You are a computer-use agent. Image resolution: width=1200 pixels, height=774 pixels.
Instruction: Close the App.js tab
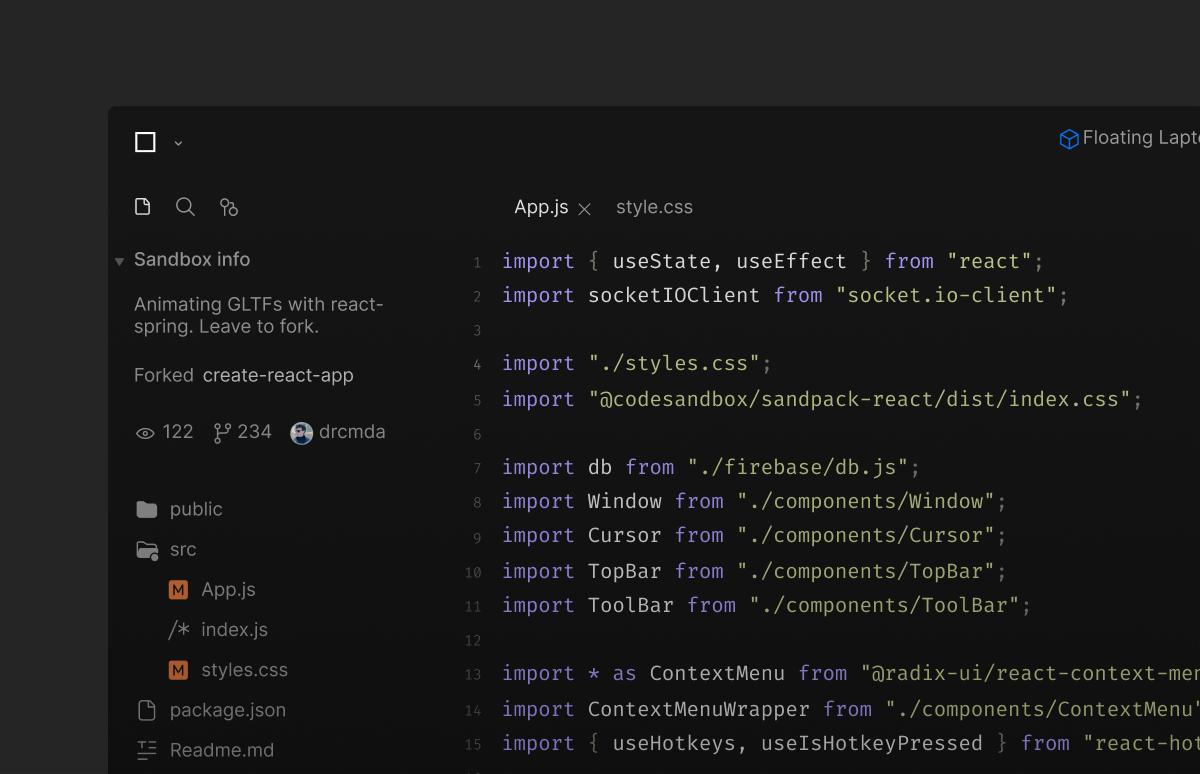point(584,208)
